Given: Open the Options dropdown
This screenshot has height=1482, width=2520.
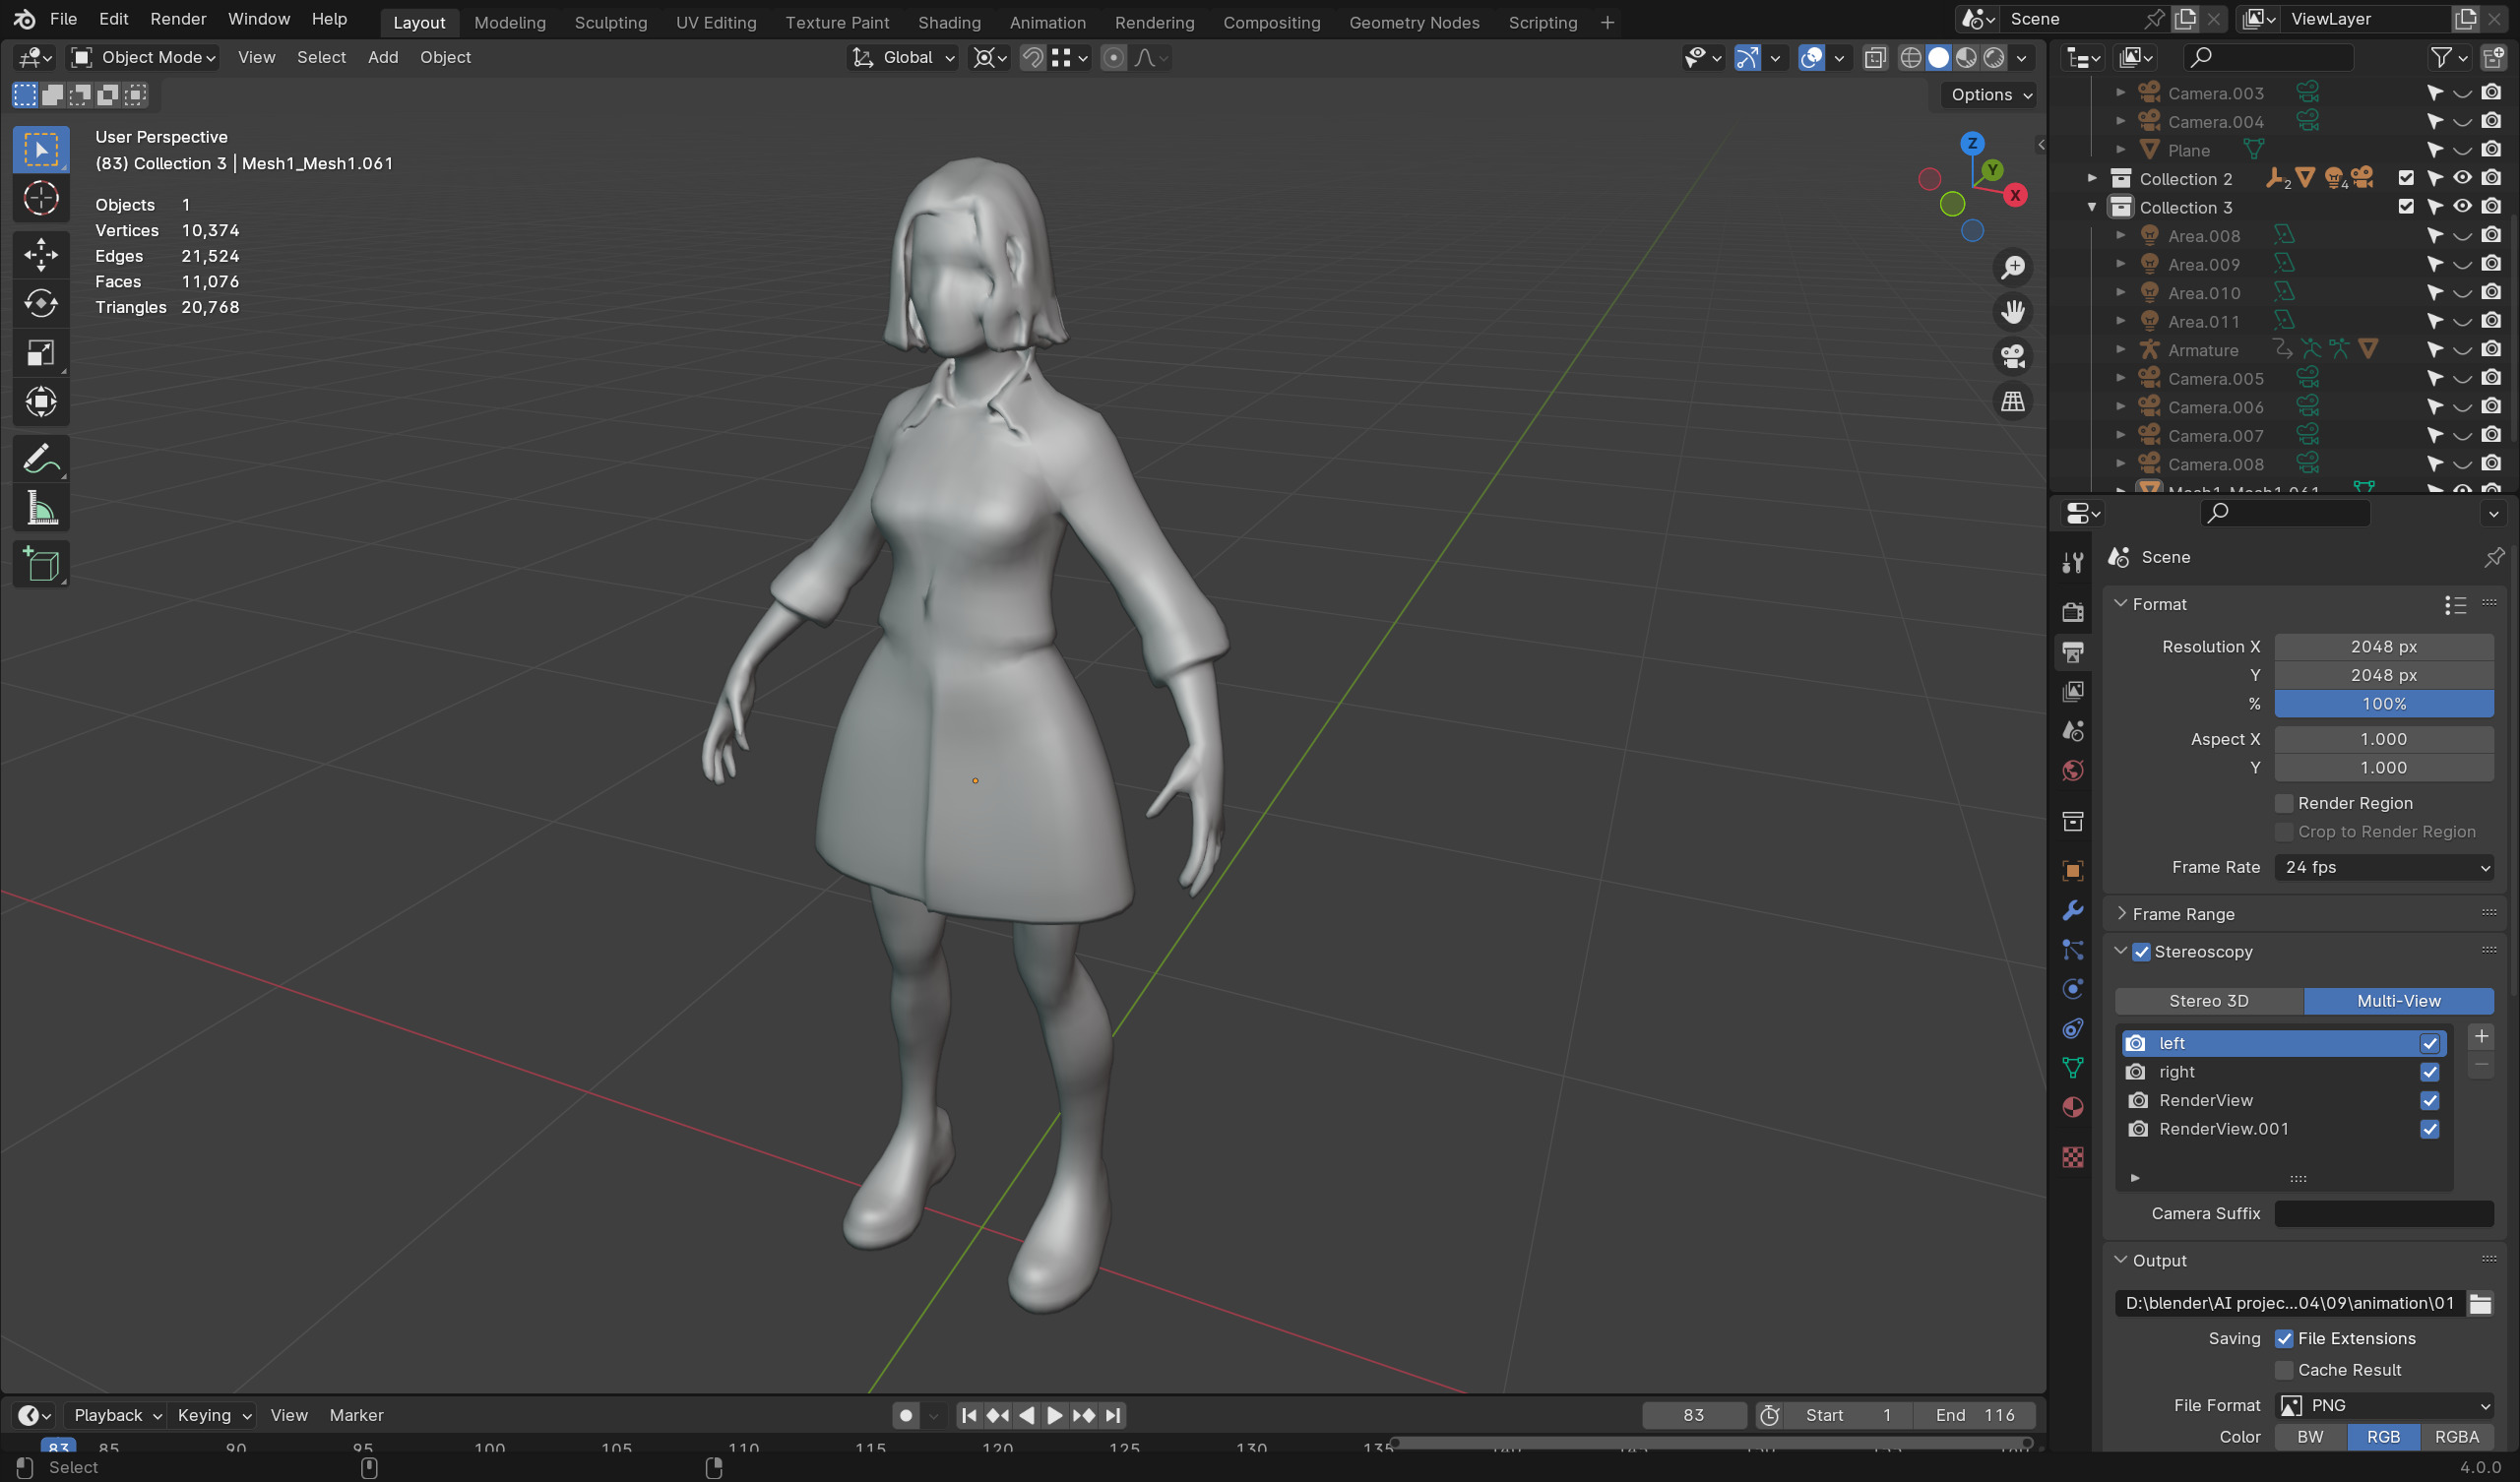Looking at the screenshot, I should pyautogui.click(x=1991, y=95).
